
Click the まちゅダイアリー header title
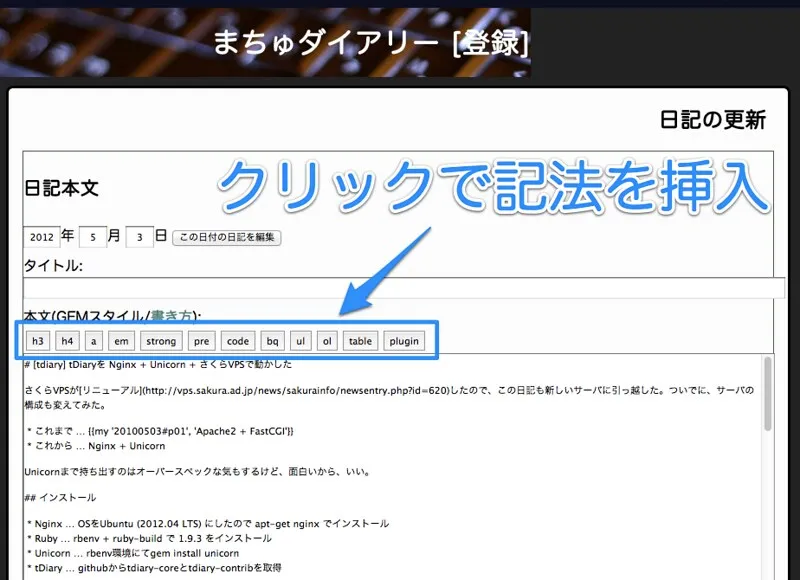(324, 42)
